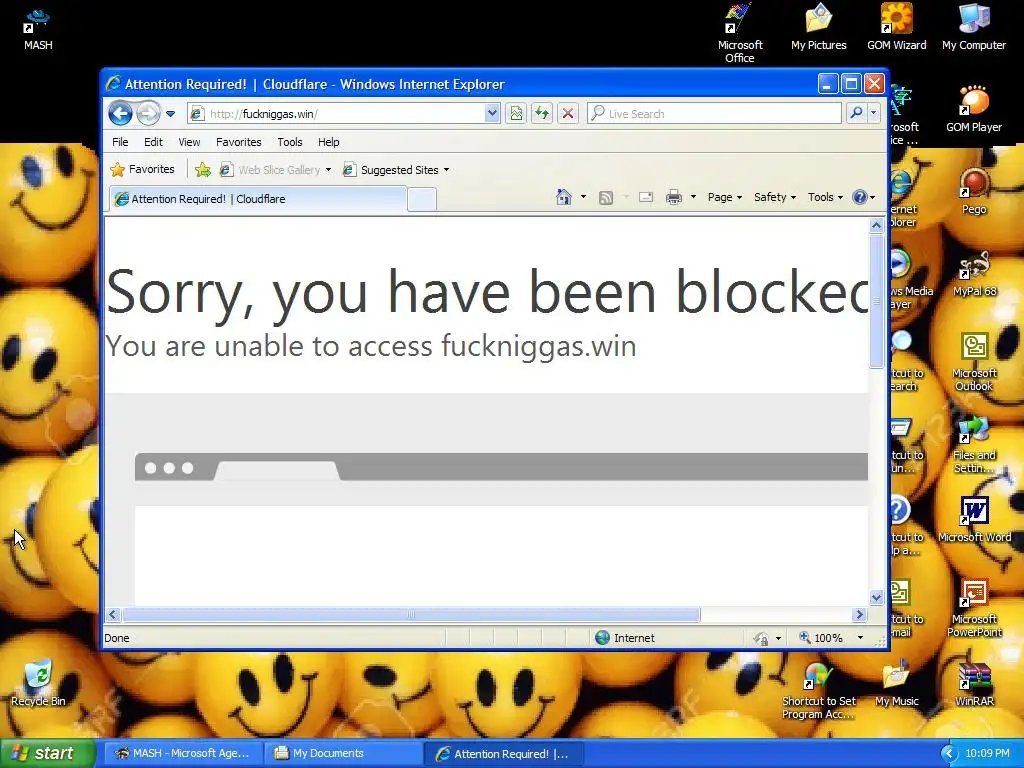Select the My Computer desktop icon
This screenshot has height=768, width=1024.
click(974, 27)
